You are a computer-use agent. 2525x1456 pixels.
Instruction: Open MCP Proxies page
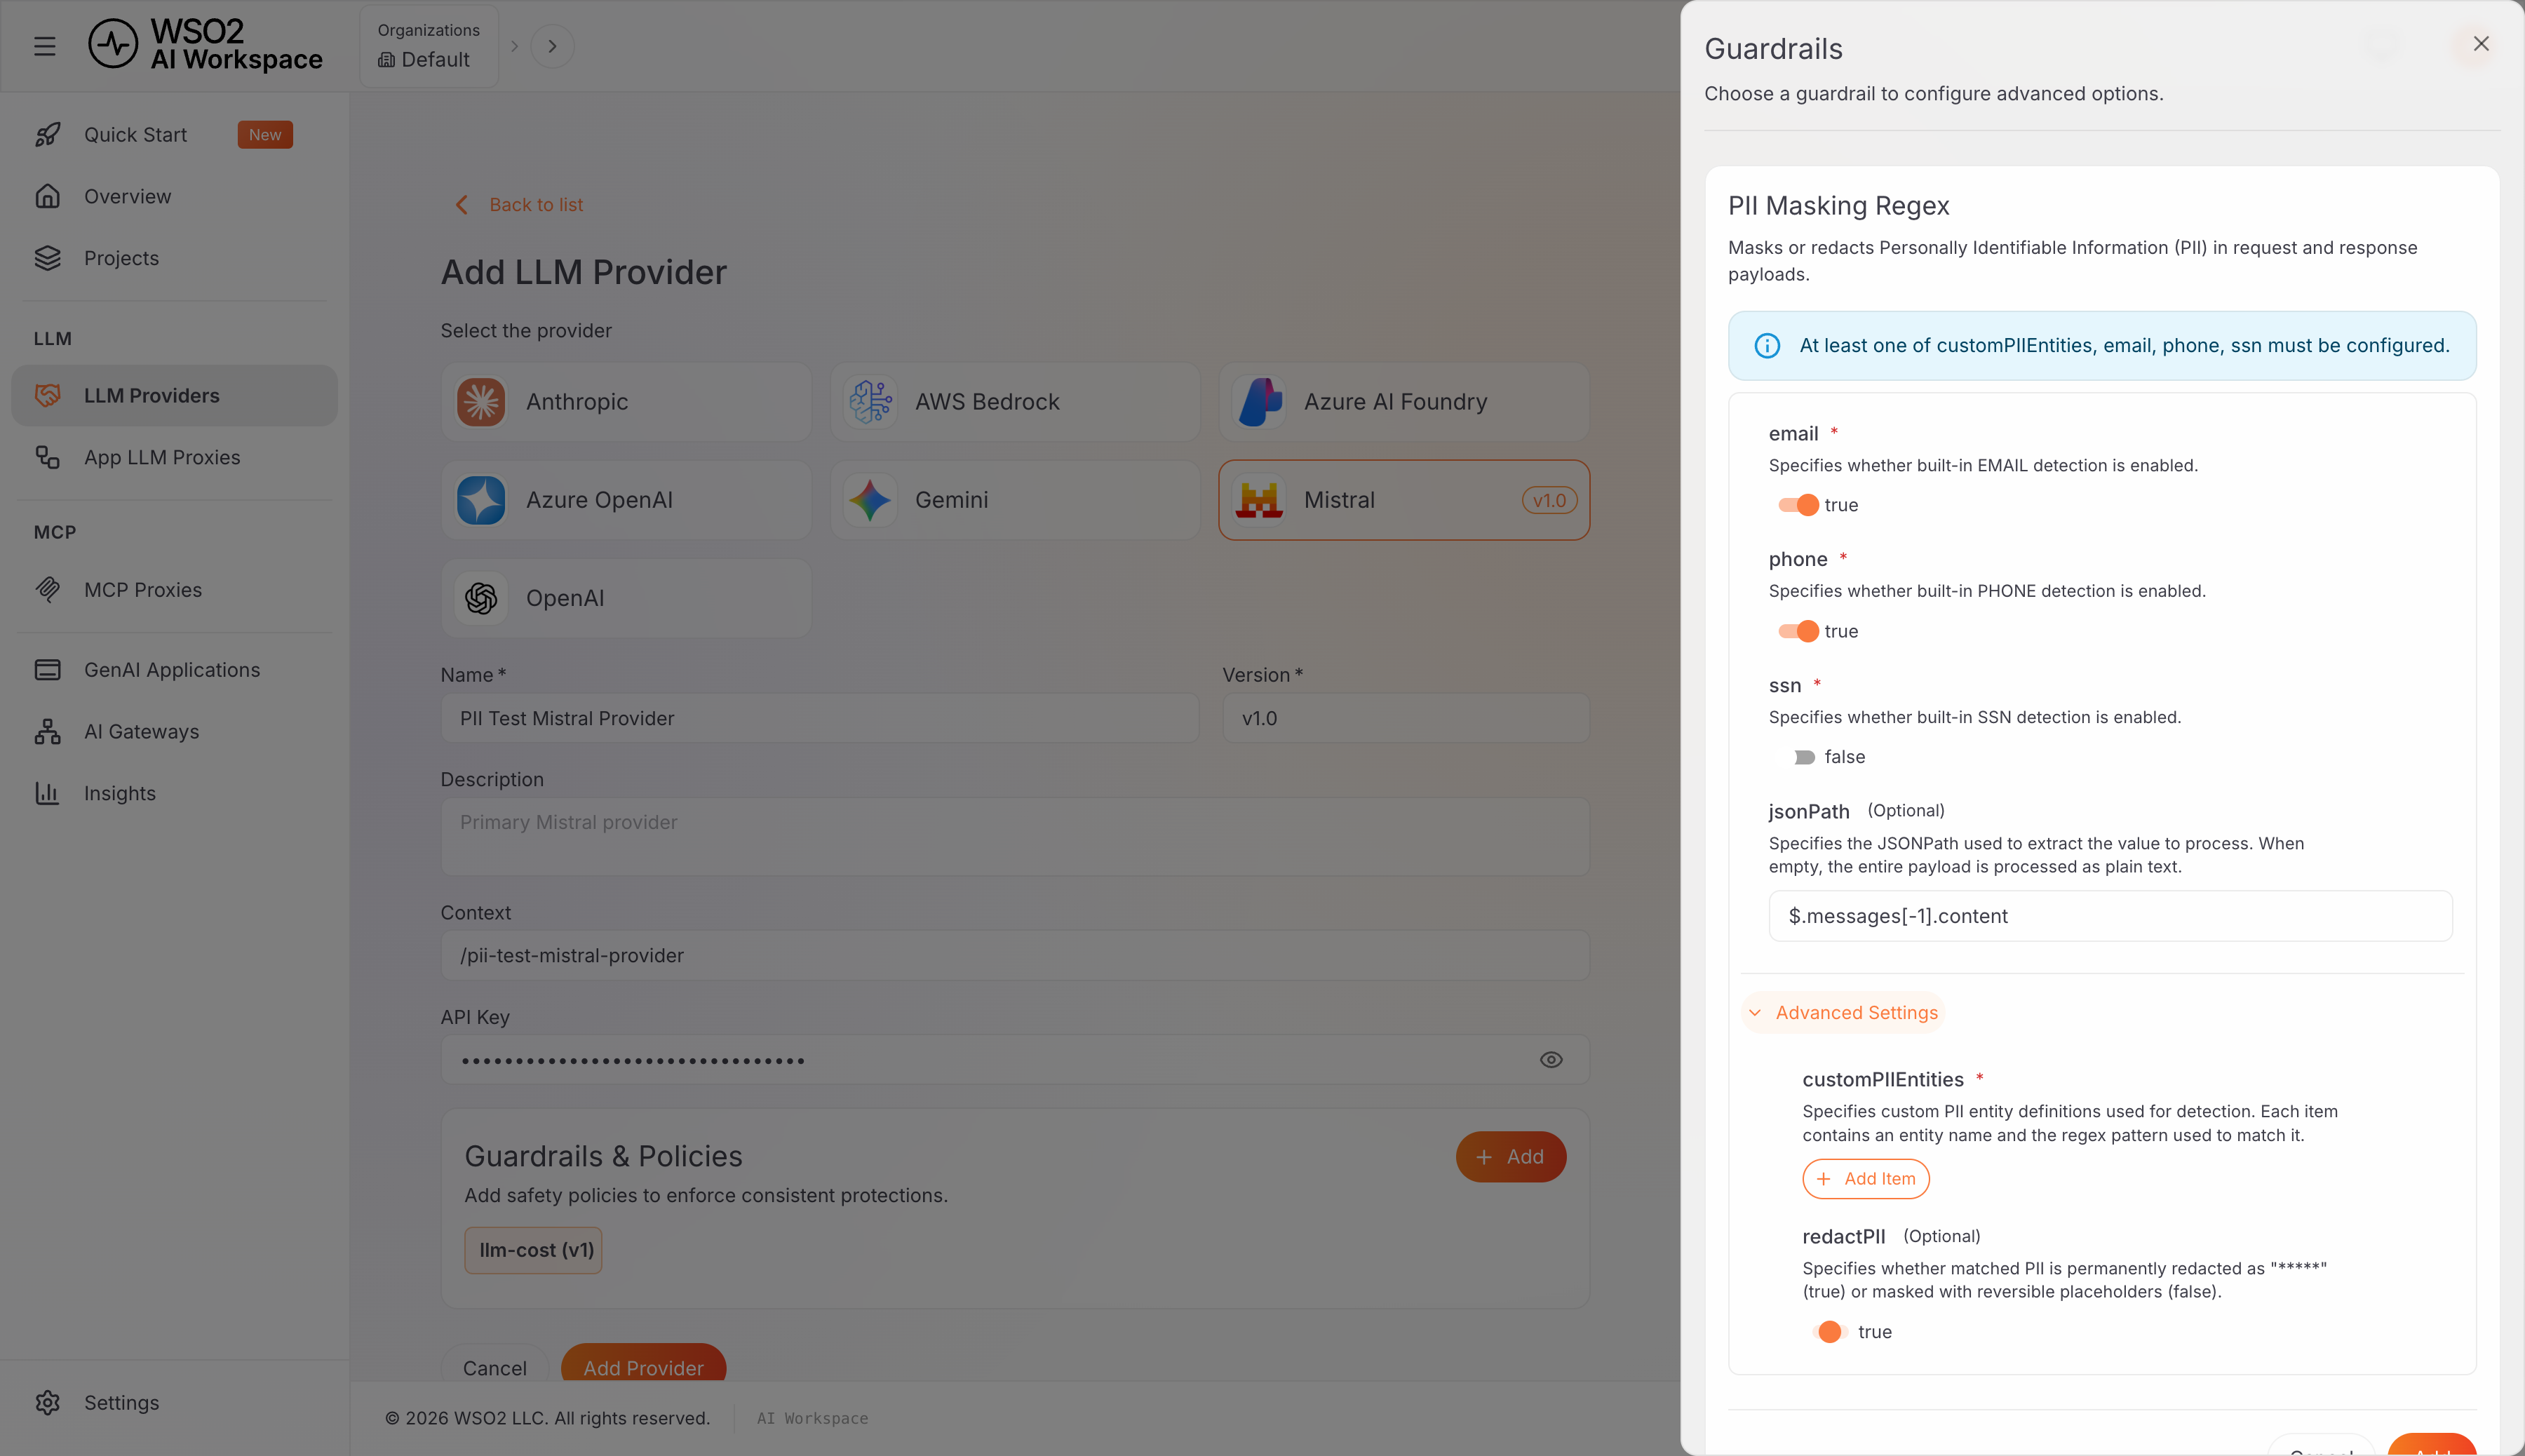(x=174, y=590)
